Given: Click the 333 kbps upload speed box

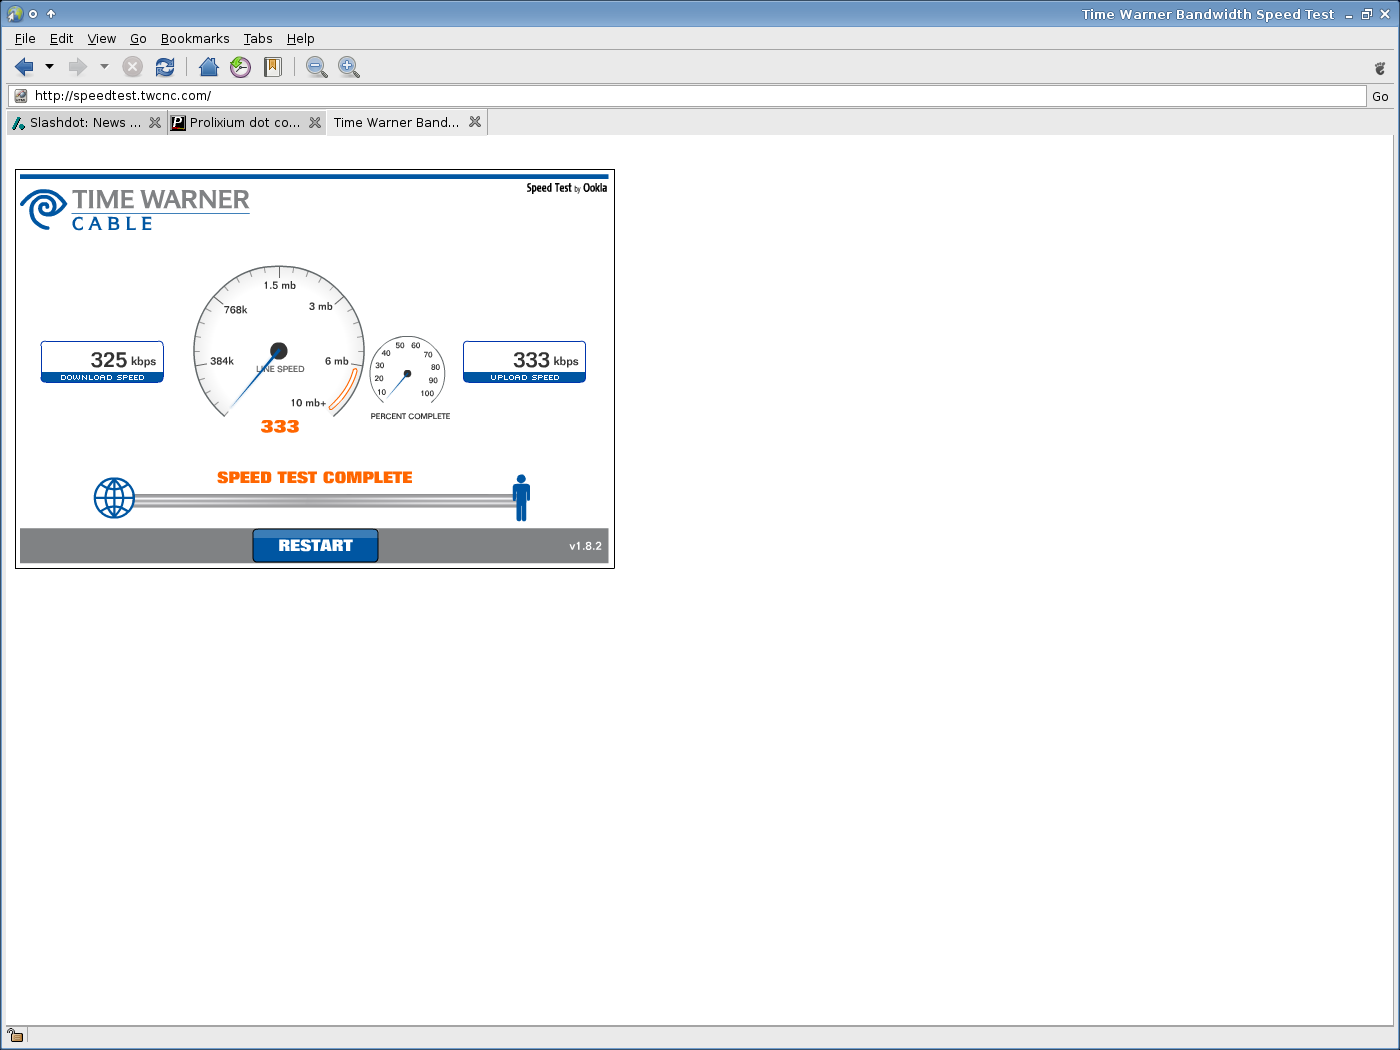Looking at the screenshot, I should pyautogui.click(x=525, y=362).
